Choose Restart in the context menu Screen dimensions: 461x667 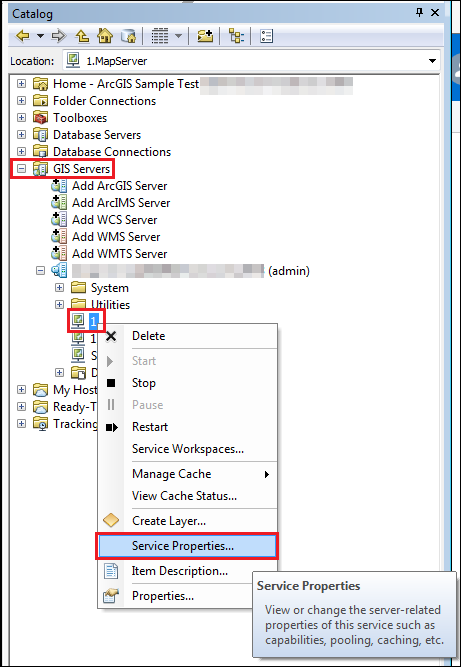coord(188,427)
